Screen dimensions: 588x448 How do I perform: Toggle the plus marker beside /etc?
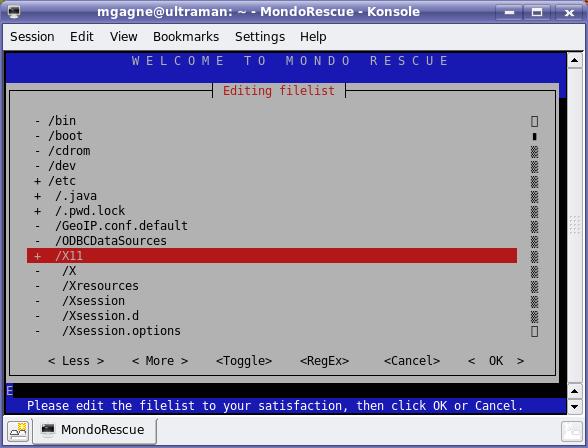(x=38, y=181)
